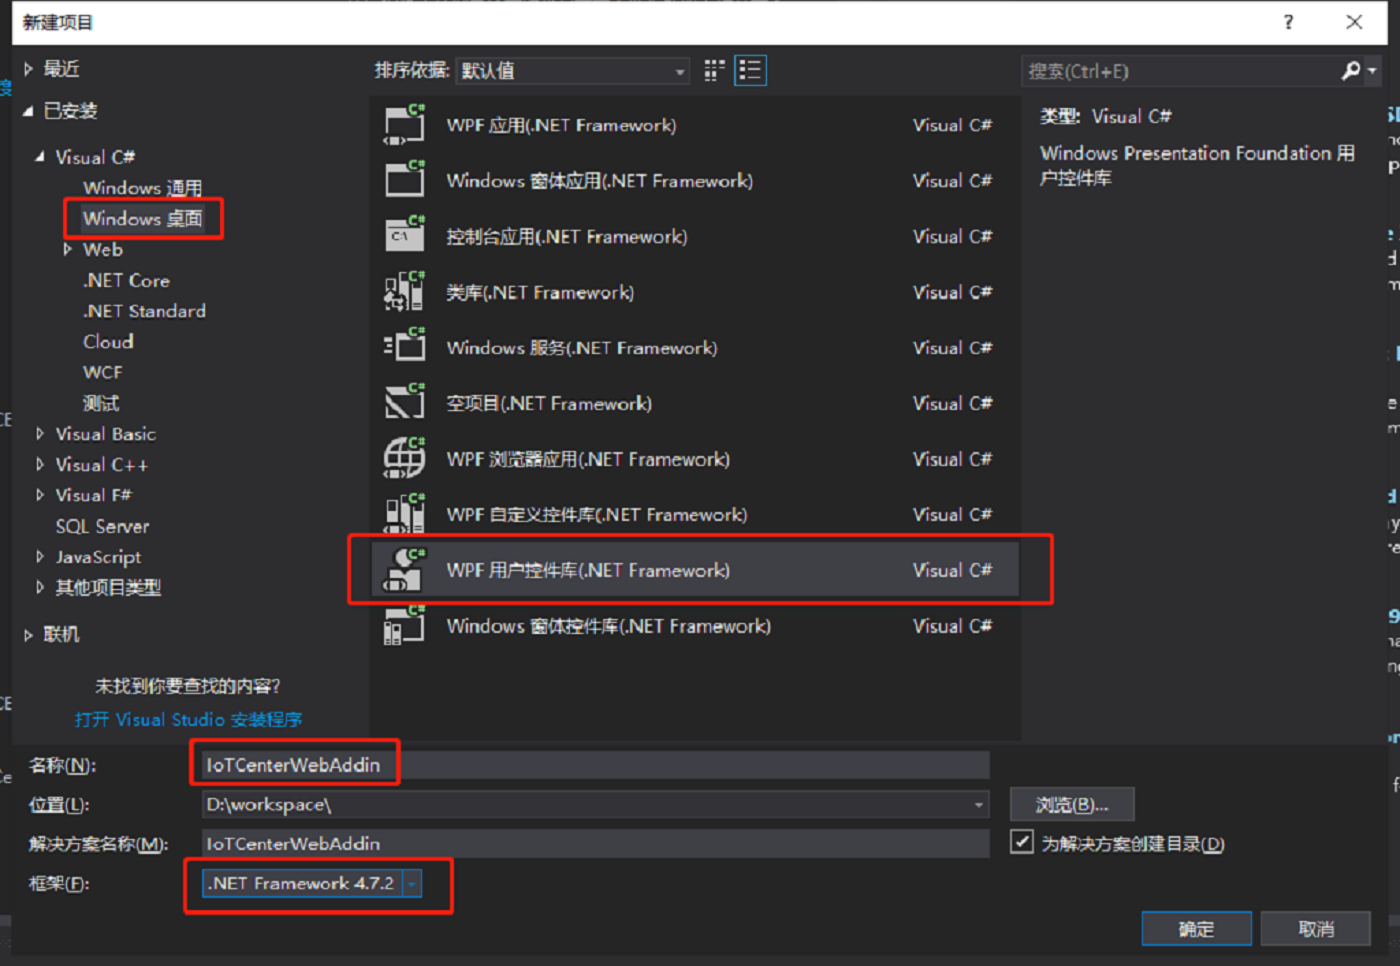Click the 位置 D:\workspace\ path field
This screenshot has width=1400, height=966.
pos(586,805)
